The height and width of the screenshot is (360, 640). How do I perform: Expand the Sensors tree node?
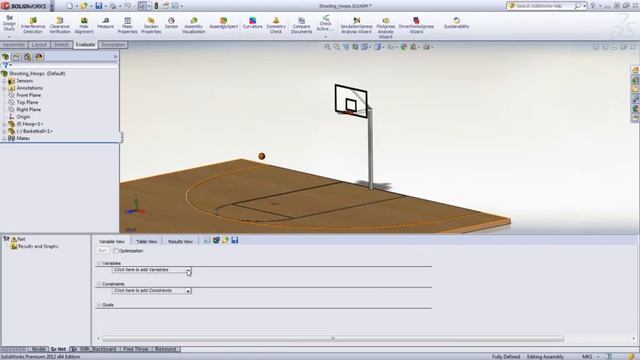(4, 81)
